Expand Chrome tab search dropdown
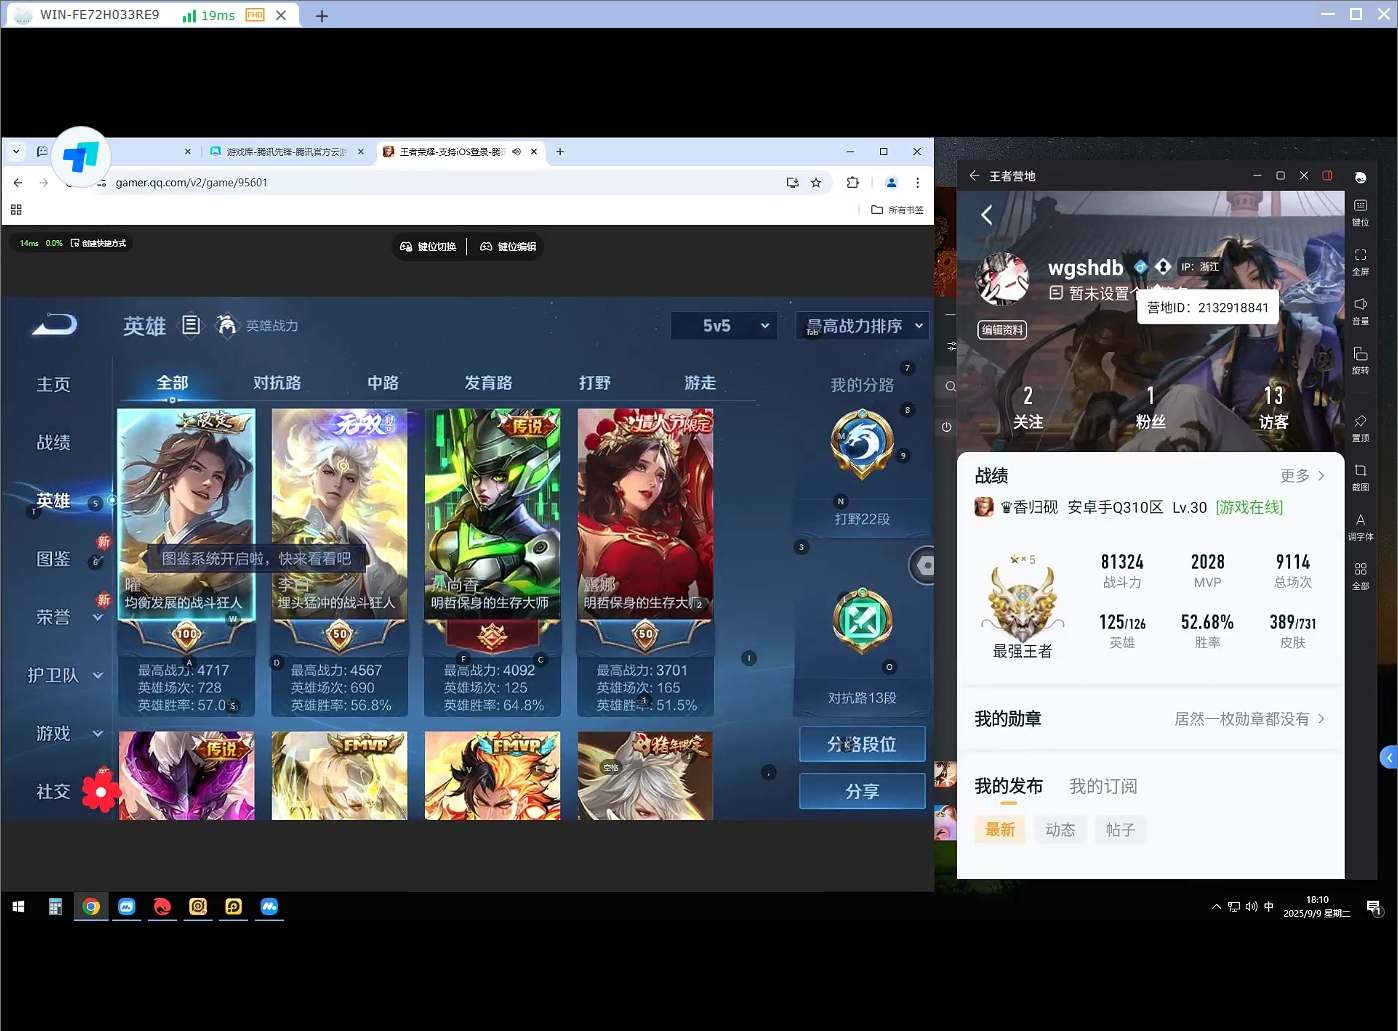Viewport: 1398px width, 1031px height. point(16,152)
